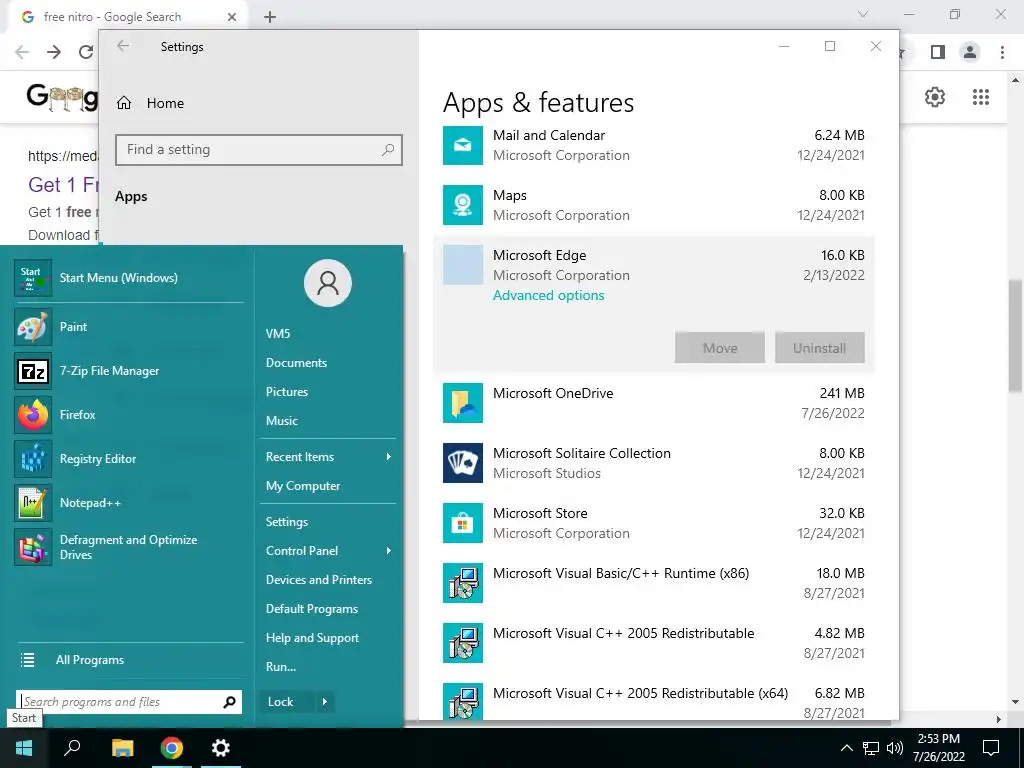This screenshot has width=1024, height=768.
Task: Open My Computer from start menu
Action: (x=303, y=486)
